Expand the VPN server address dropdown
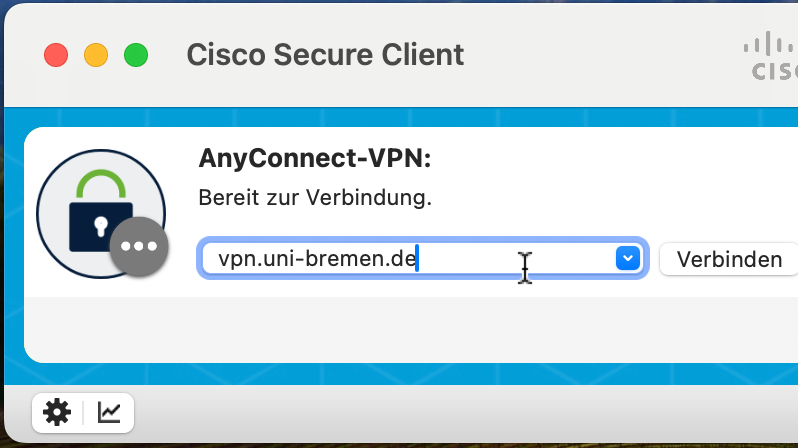The image size is (798, 448). [x=627, y=259]
